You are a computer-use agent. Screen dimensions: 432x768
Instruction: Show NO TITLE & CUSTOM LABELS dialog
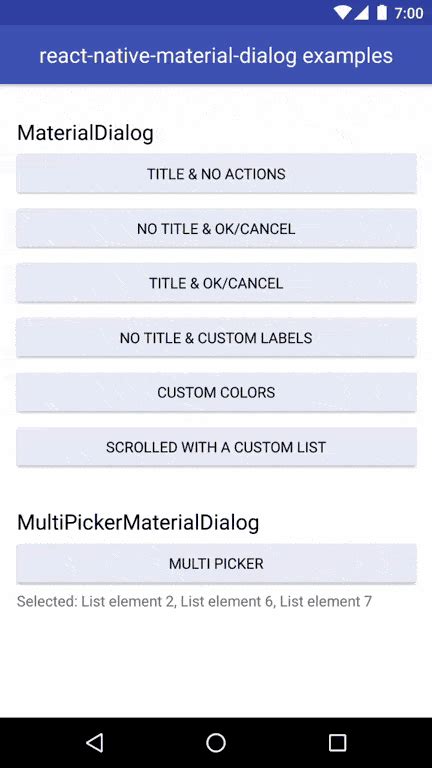(x=216, y=338)
